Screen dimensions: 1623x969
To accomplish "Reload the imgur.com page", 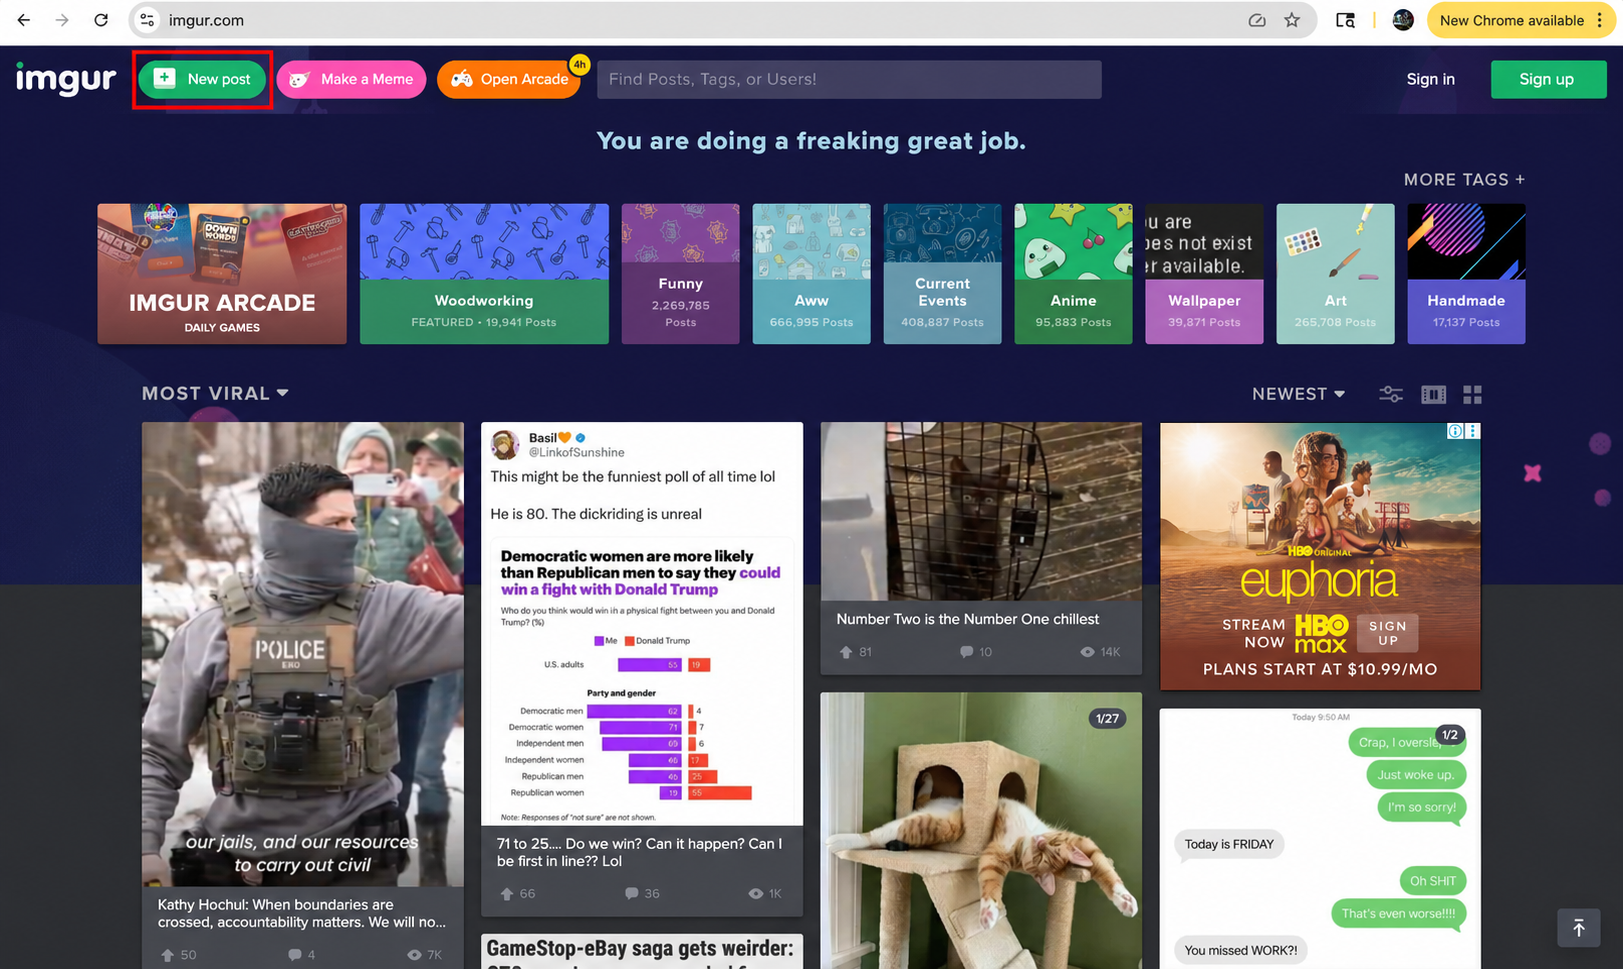I will 101,20.
